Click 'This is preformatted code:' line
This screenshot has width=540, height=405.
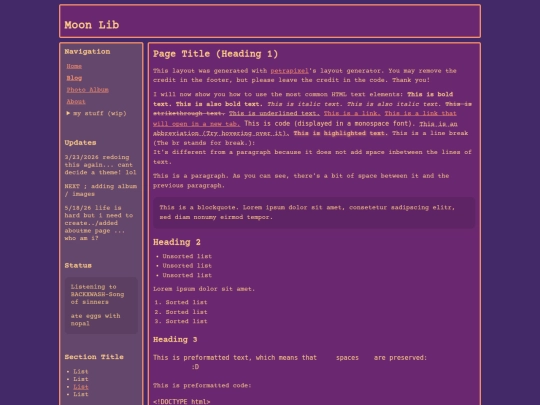click(x=202, y=385)
